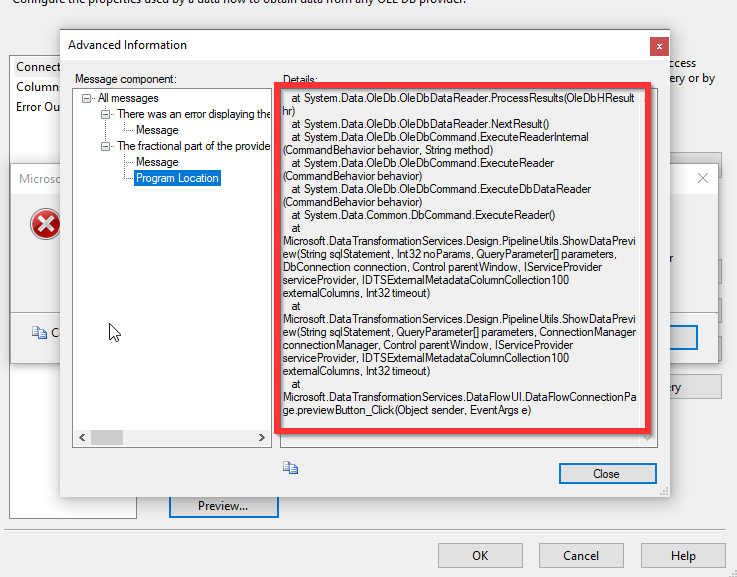Click the red error icon in the message box
The width and height of the screenshot is (737, 577).
point(45,225)
